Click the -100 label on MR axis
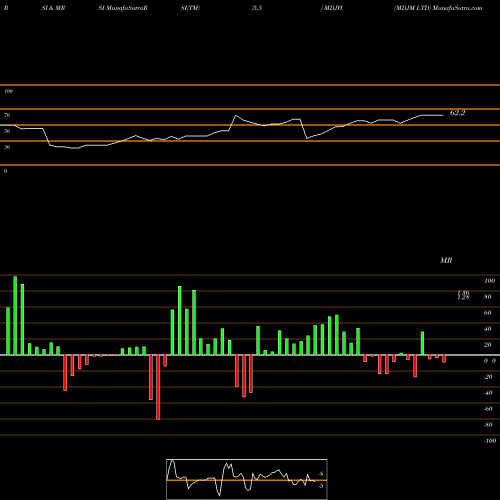Screen dimensions: 500x500 tap(490, 441)
